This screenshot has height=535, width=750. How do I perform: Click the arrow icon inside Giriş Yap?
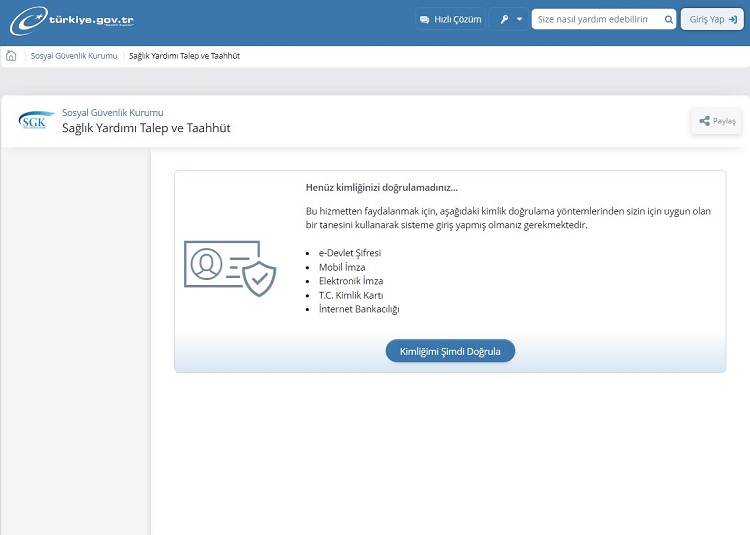pyautogui.click(x=733, y=19)
